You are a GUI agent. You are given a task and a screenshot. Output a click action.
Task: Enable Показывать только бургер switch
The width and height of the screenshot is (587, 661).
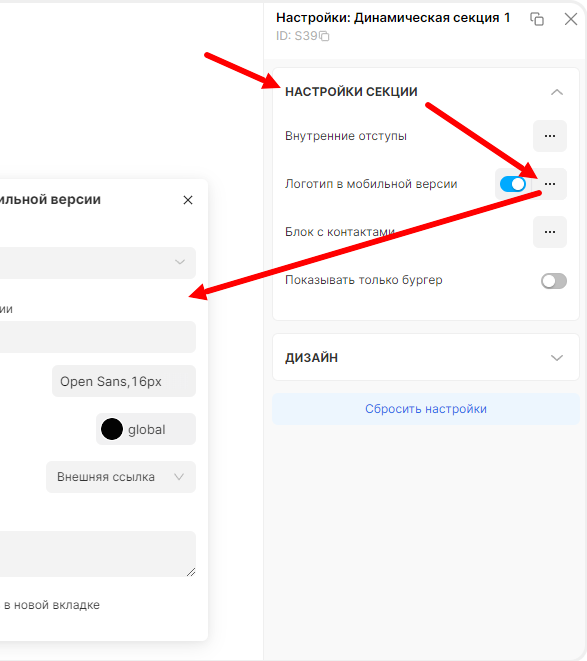554,281
